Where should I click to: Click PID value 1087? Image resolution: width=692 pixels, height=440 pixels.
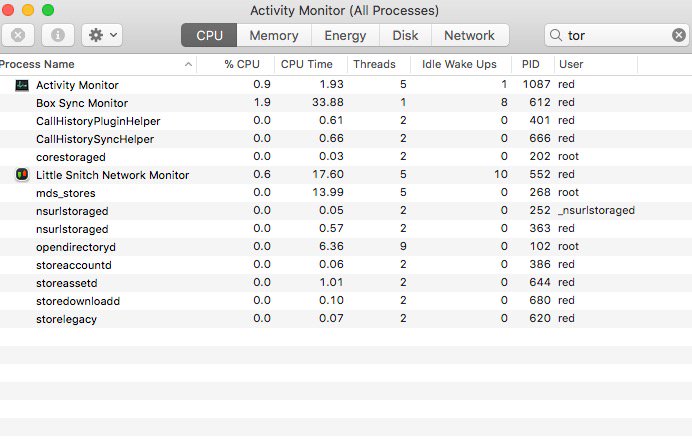pyautogui.click(x=537, y=84)
